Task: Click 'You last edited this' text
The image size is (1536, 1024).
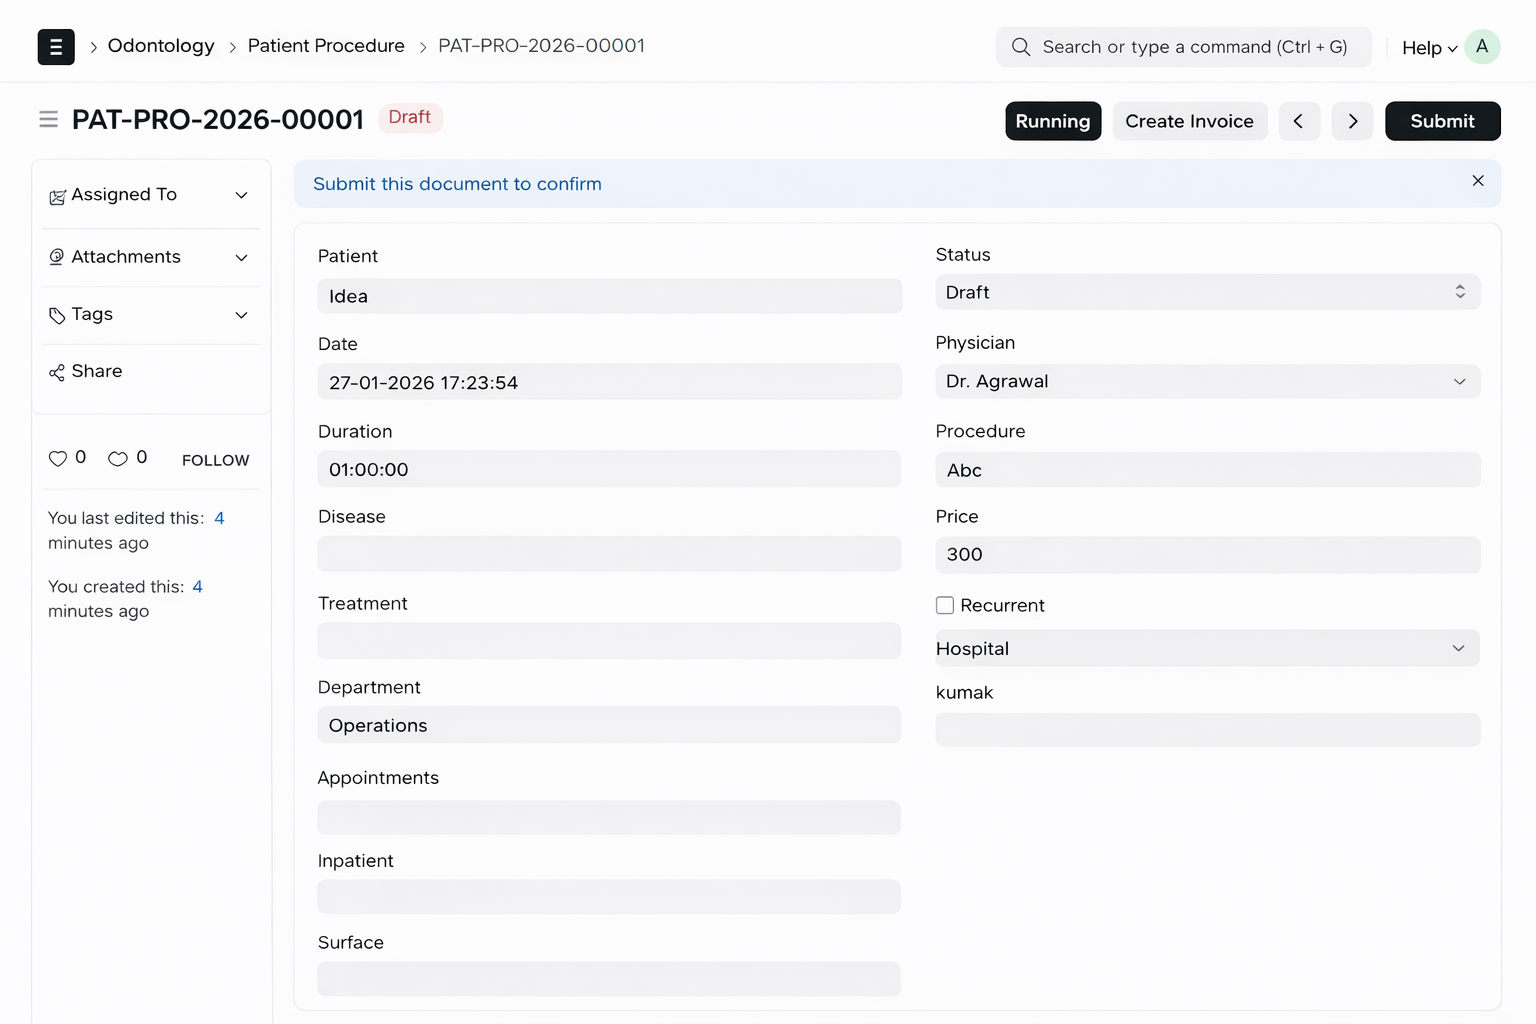Action: click(126, 518)
